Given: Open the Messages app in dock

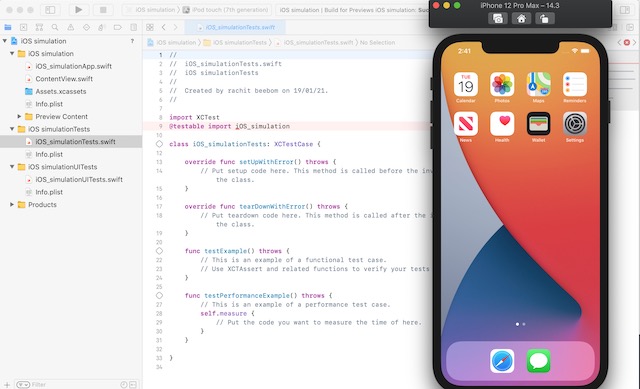Looking at the screenshot, I should (538, 361).
